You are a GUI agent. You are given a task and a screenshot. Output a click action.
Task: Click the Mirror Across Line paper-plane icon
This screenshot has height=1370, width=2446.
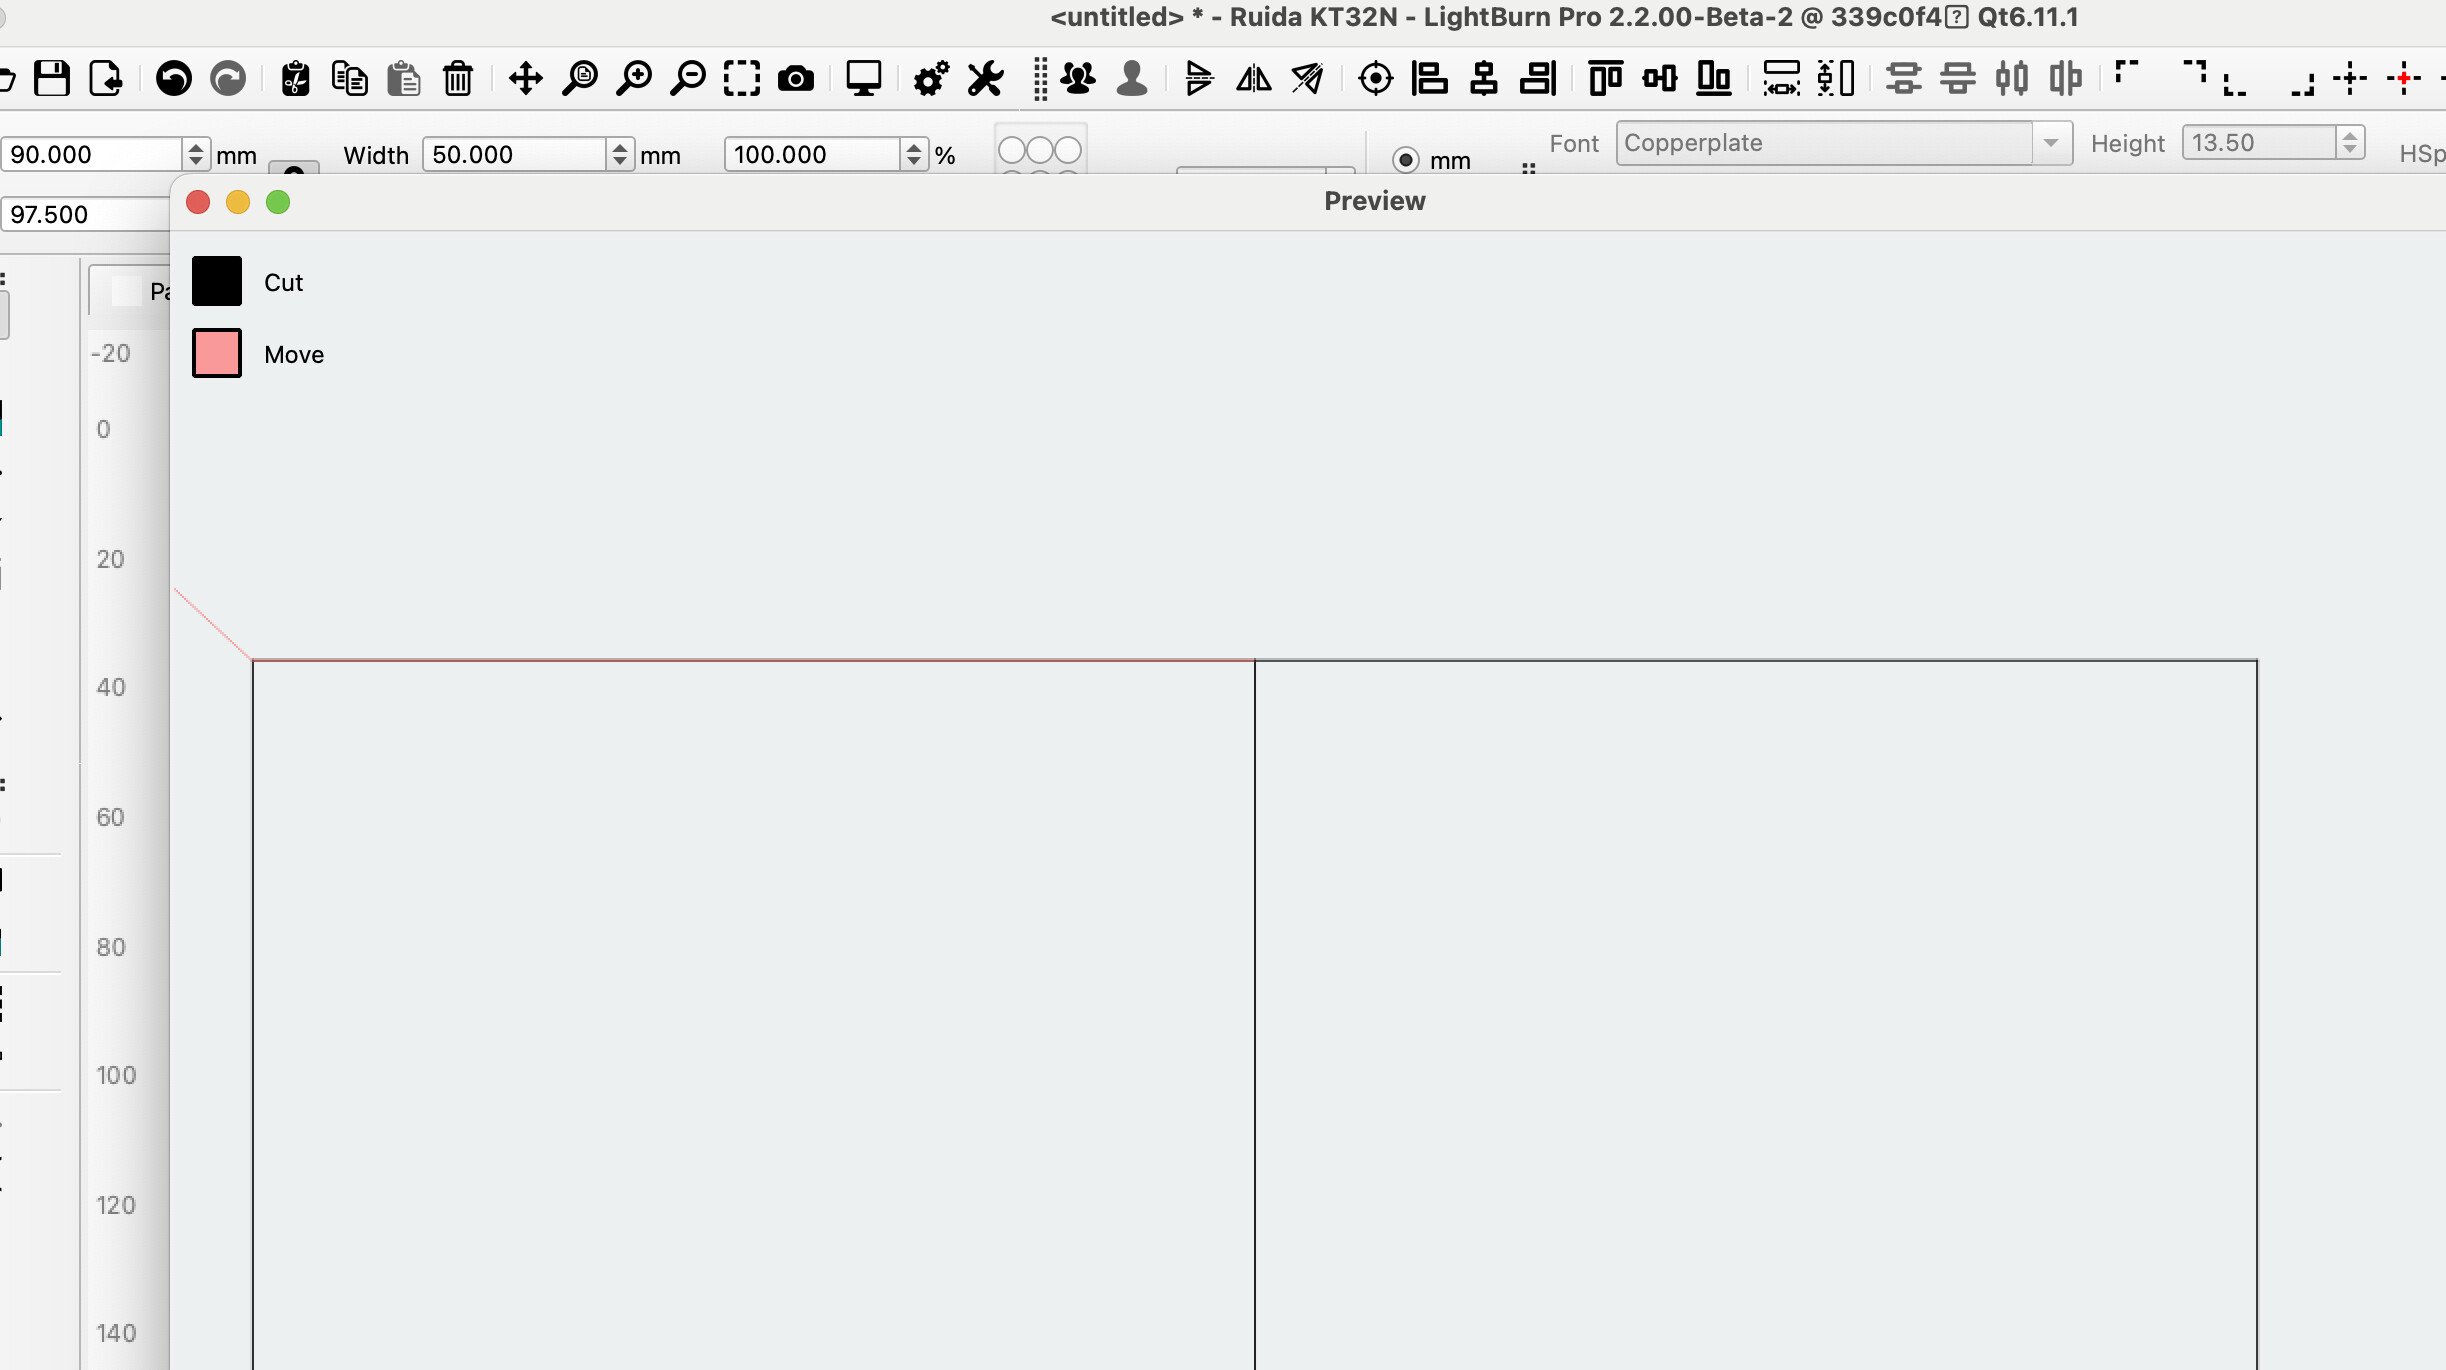[1308, 78]
